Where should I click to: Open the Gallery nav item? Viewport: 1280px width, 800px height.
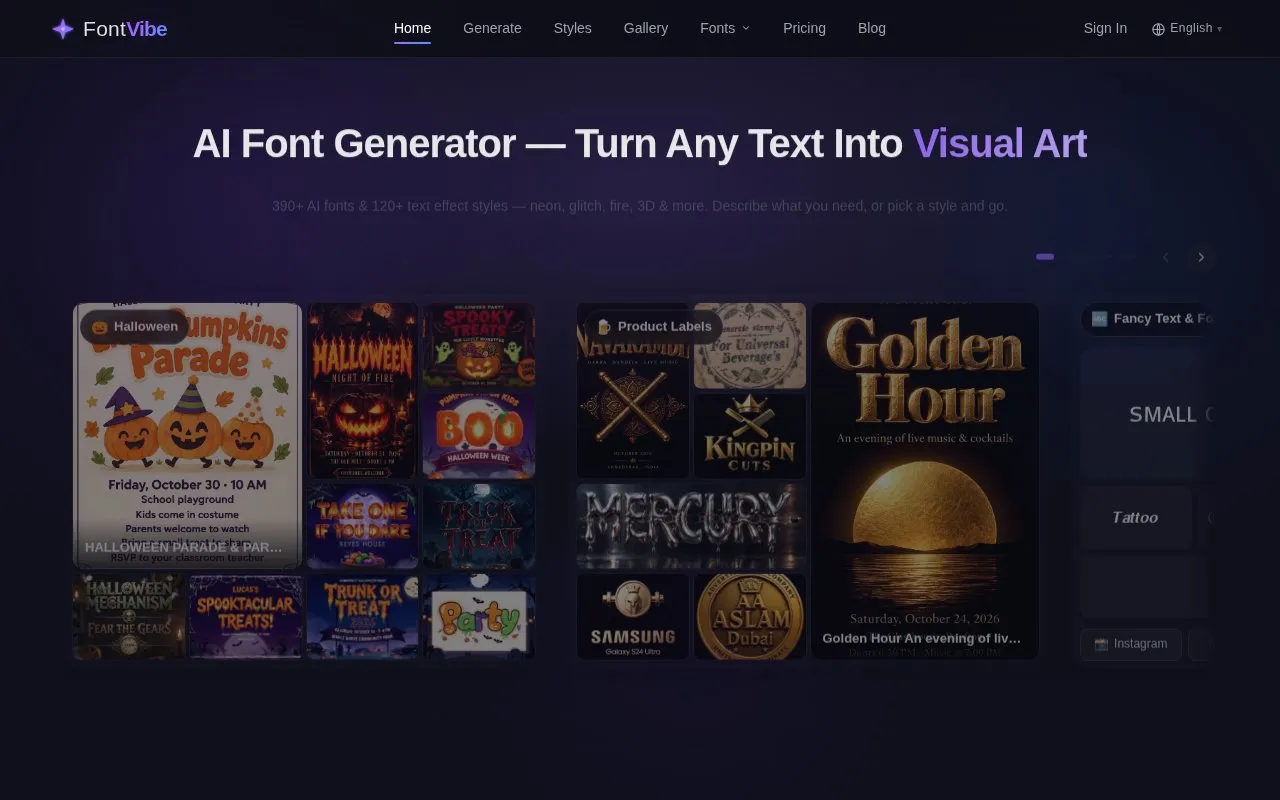[x=646, y=28]
